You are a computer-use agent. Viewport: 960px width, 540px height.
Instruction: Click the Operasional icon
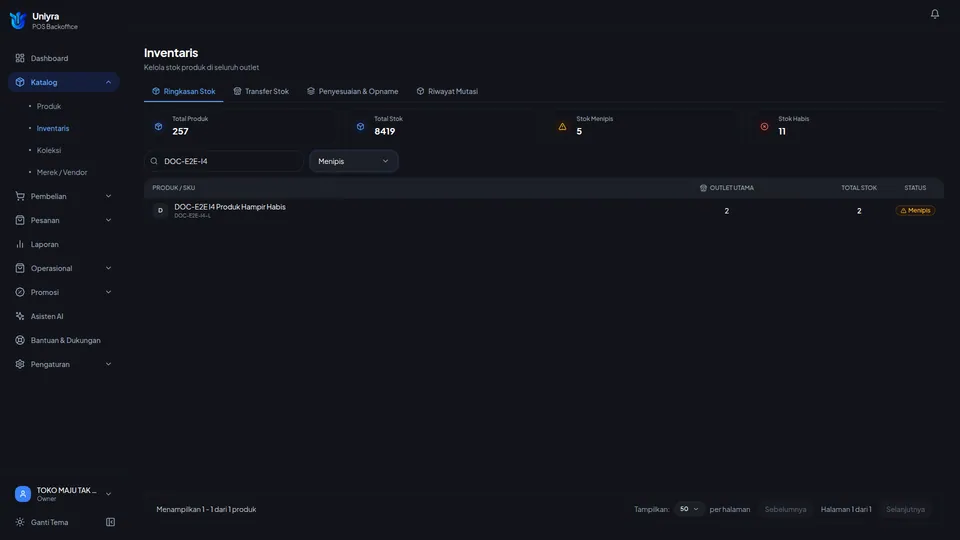click(20, 268)
